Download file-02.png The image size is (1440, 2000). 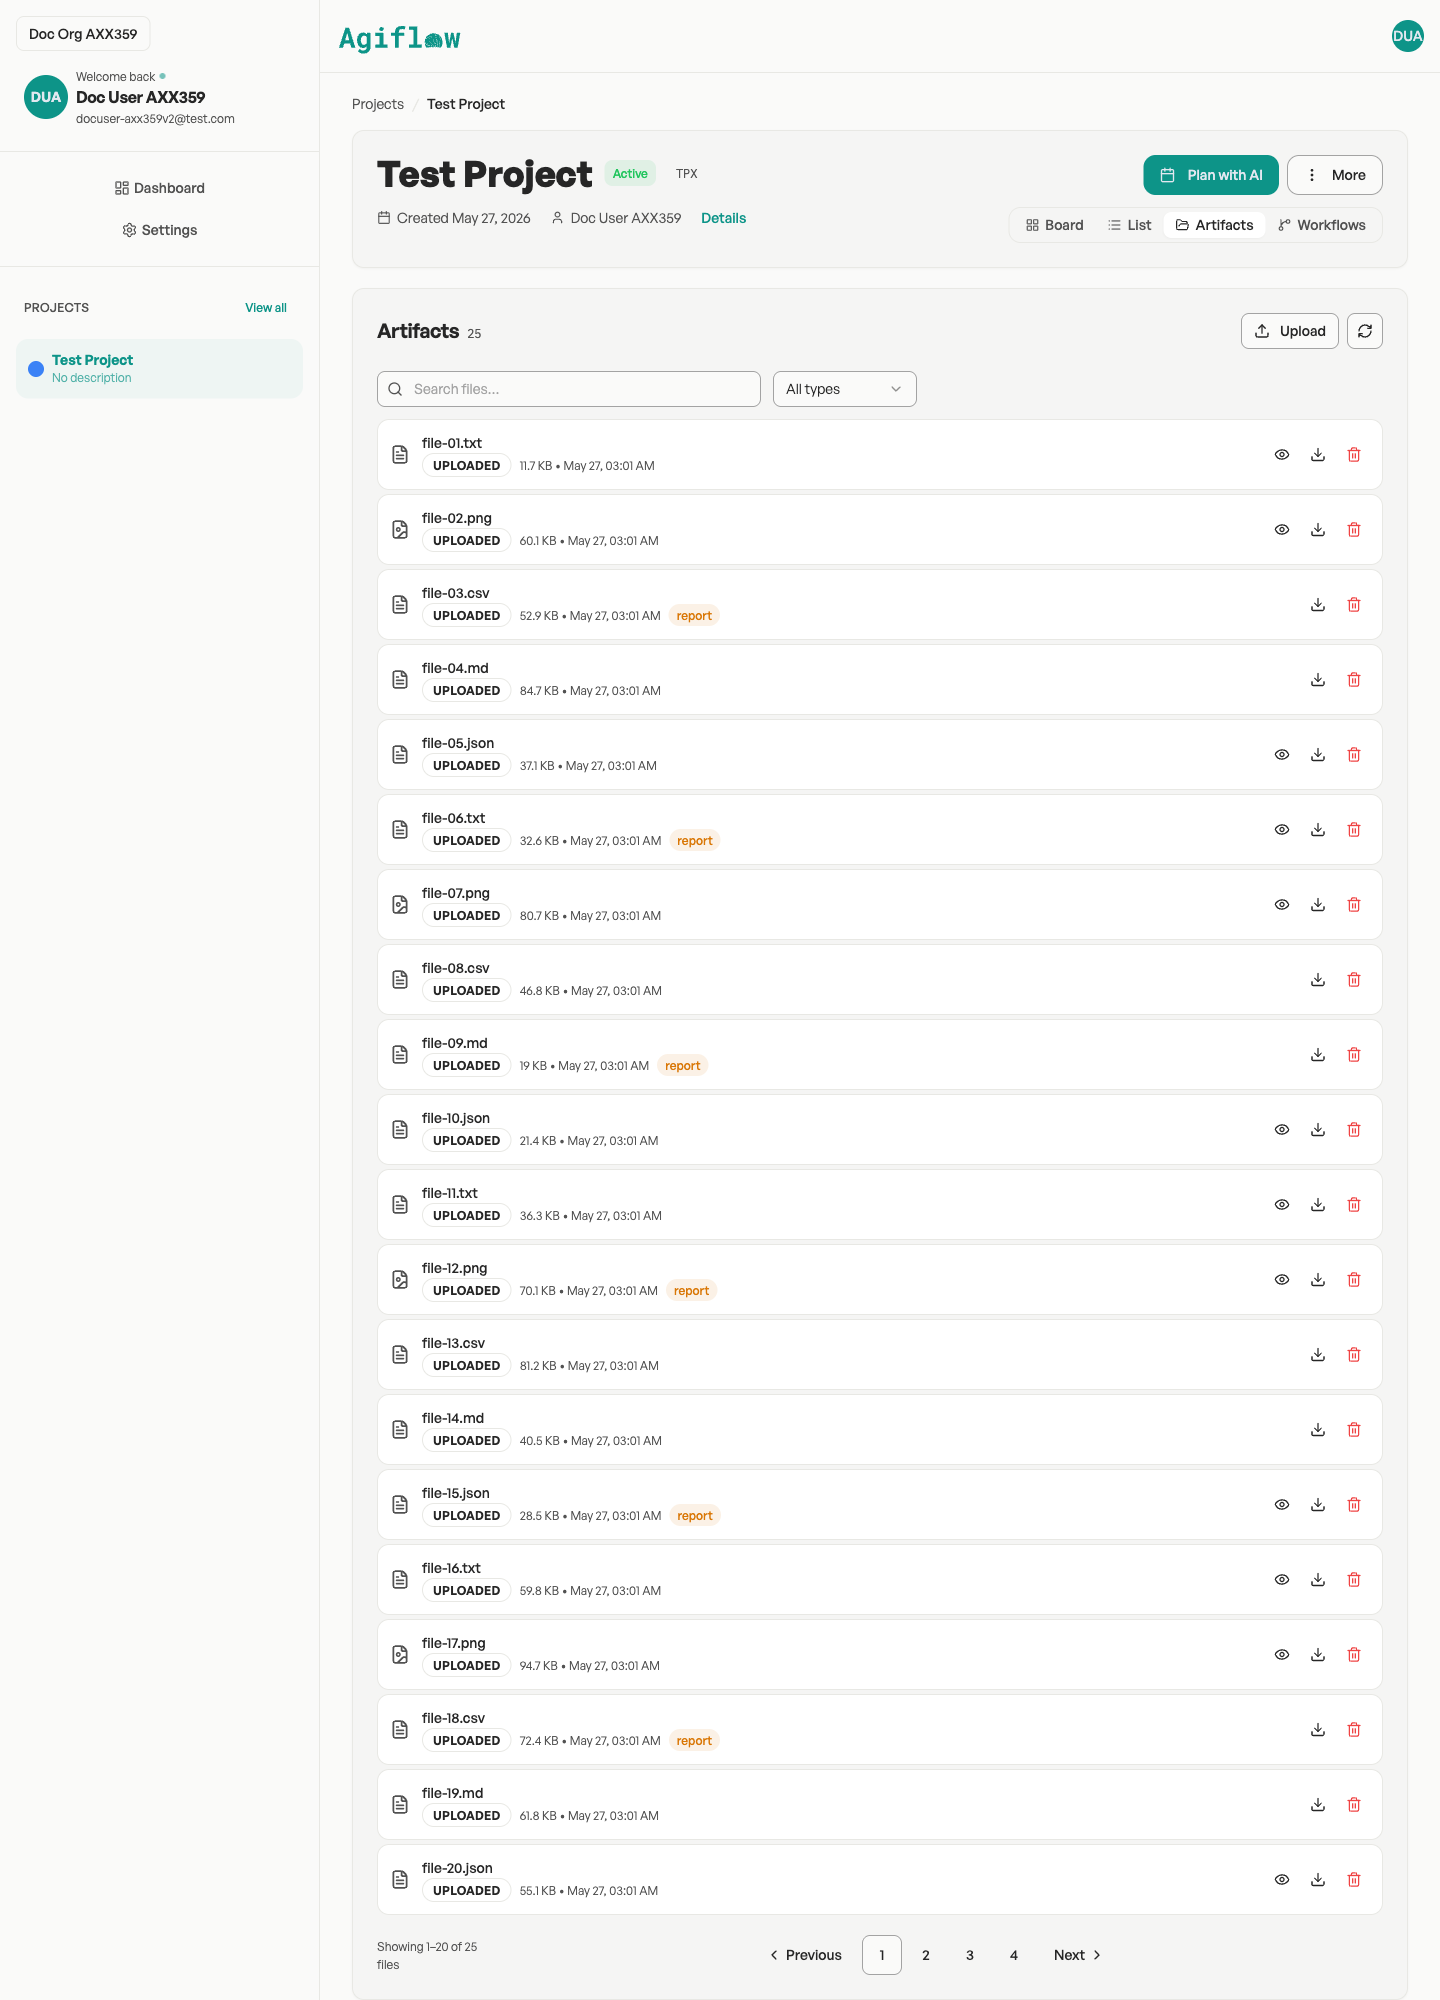coord(1318,530)
